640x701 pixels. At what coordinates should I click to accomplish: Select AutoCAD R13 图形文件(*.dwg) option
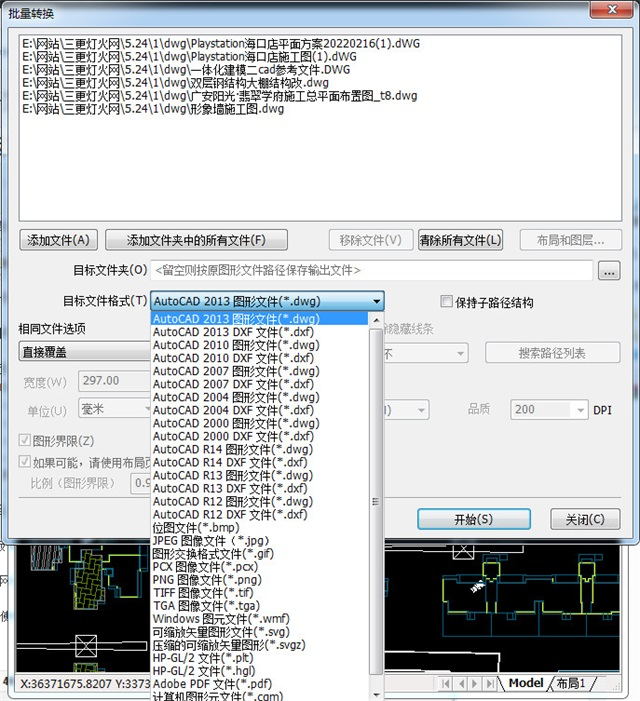point(260,475)
